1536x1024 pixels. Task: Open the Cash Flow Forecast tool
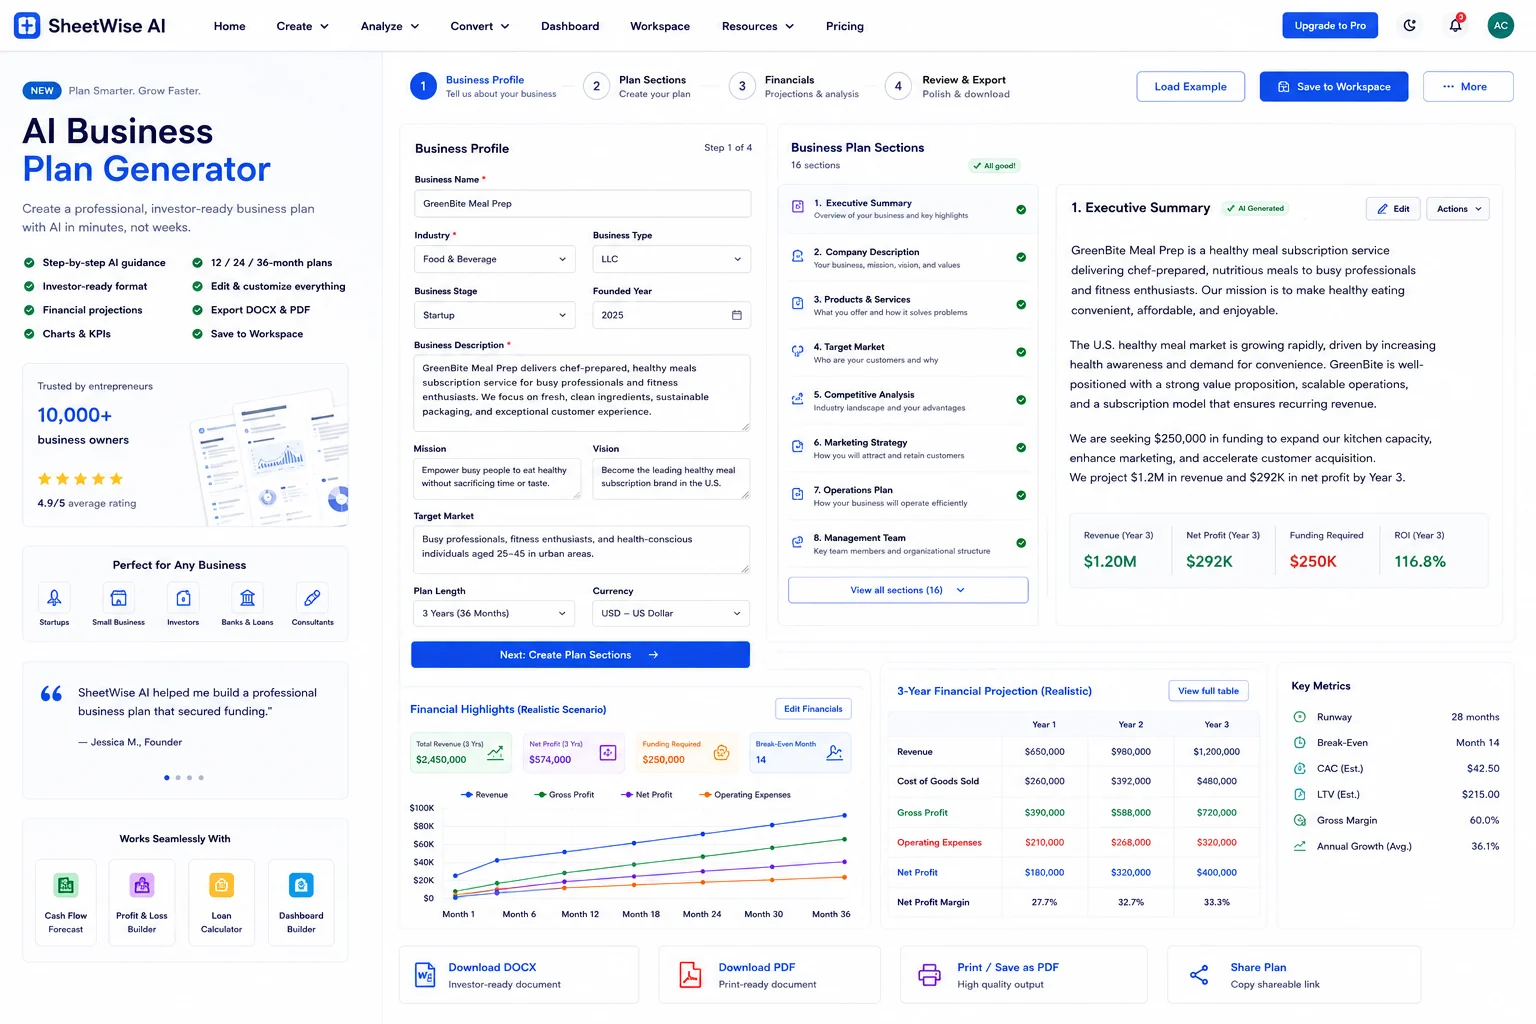[x=66, y=902]
